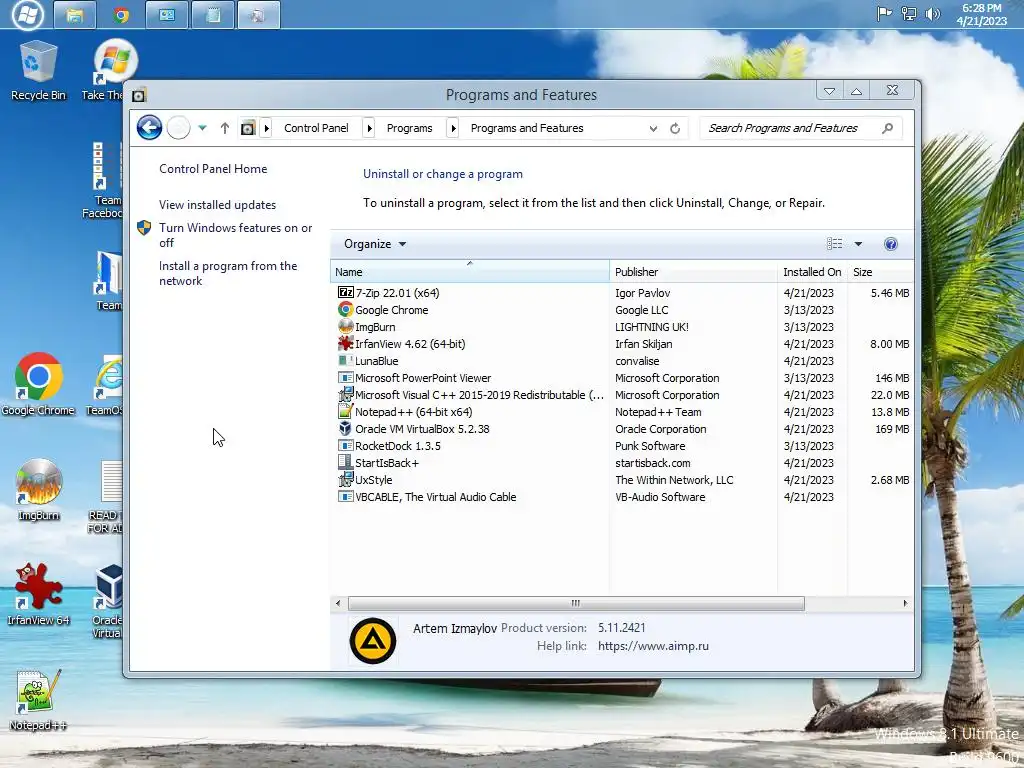Expand the arrow before Control Panel breadcrumb

point(266,128)
